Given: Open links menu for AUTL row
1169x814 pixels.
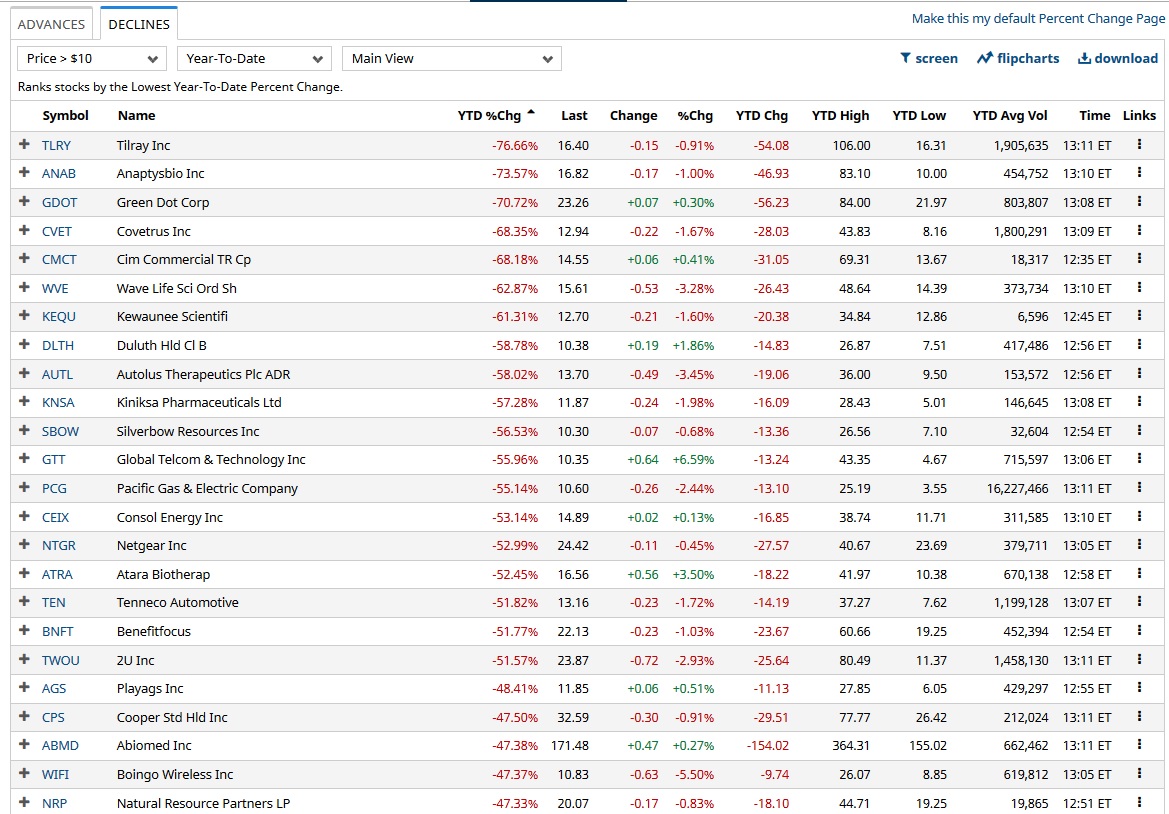Looking at the screenshot, I should pos(1139,373).
